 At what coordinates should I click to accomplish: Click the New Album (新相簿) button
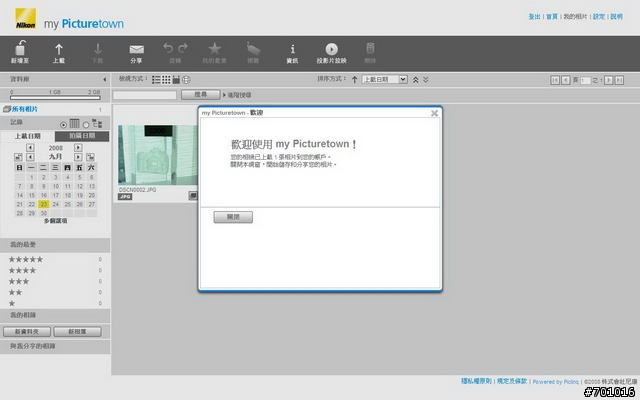(77, 332)
